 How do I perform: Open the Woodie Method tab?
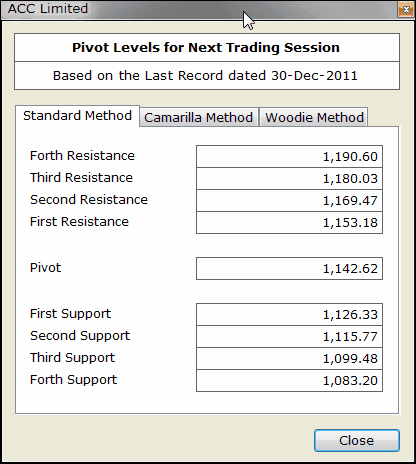314,117
